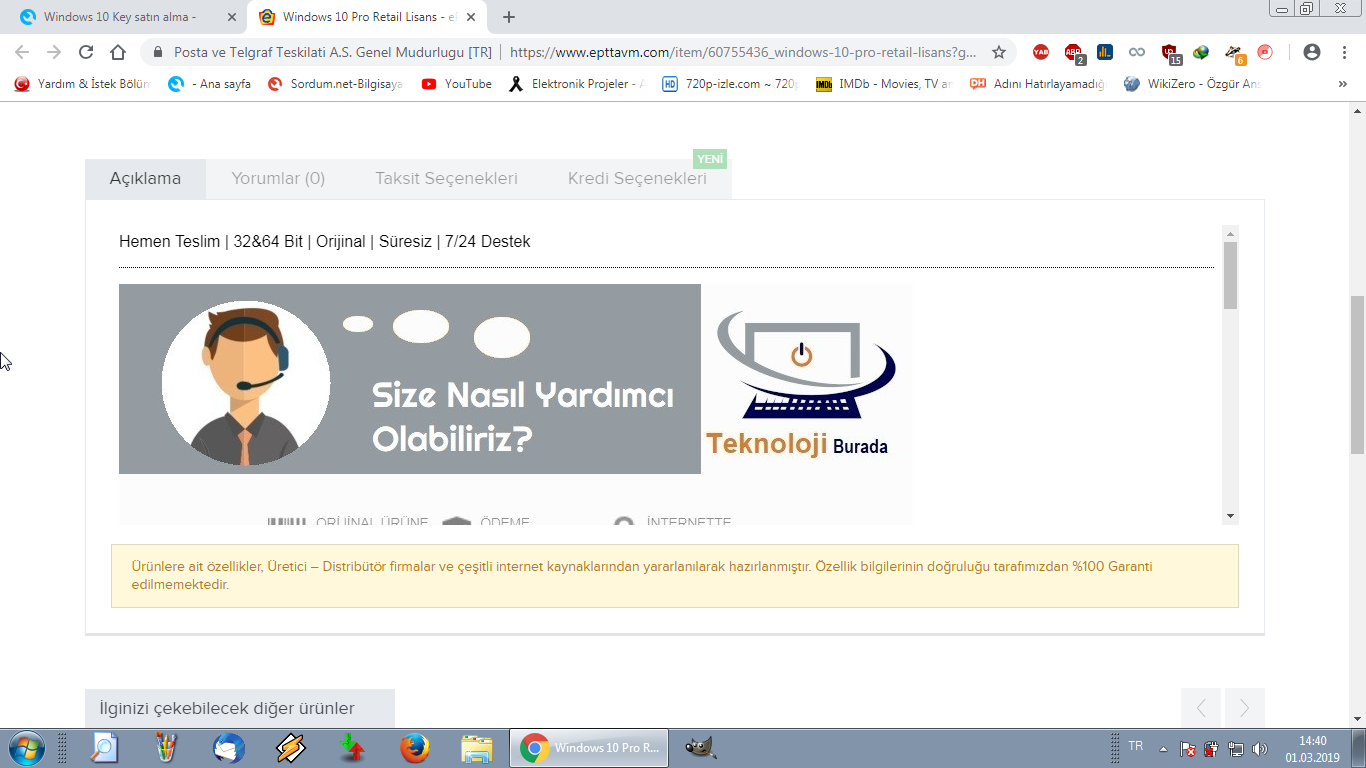The image size is (1366, 768).
Task: Open the 720p-izle.com bookmark
Action: pos(730,84)
